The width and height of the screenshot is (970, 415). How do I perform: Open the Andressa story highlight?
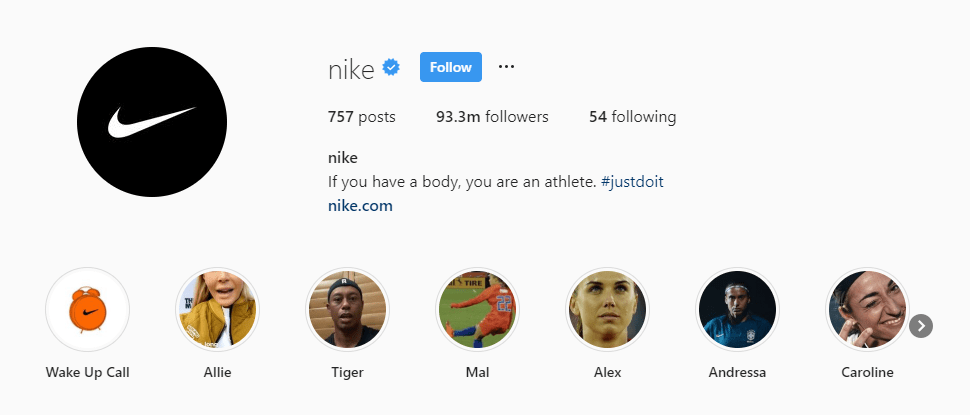[x=737, y=310]
